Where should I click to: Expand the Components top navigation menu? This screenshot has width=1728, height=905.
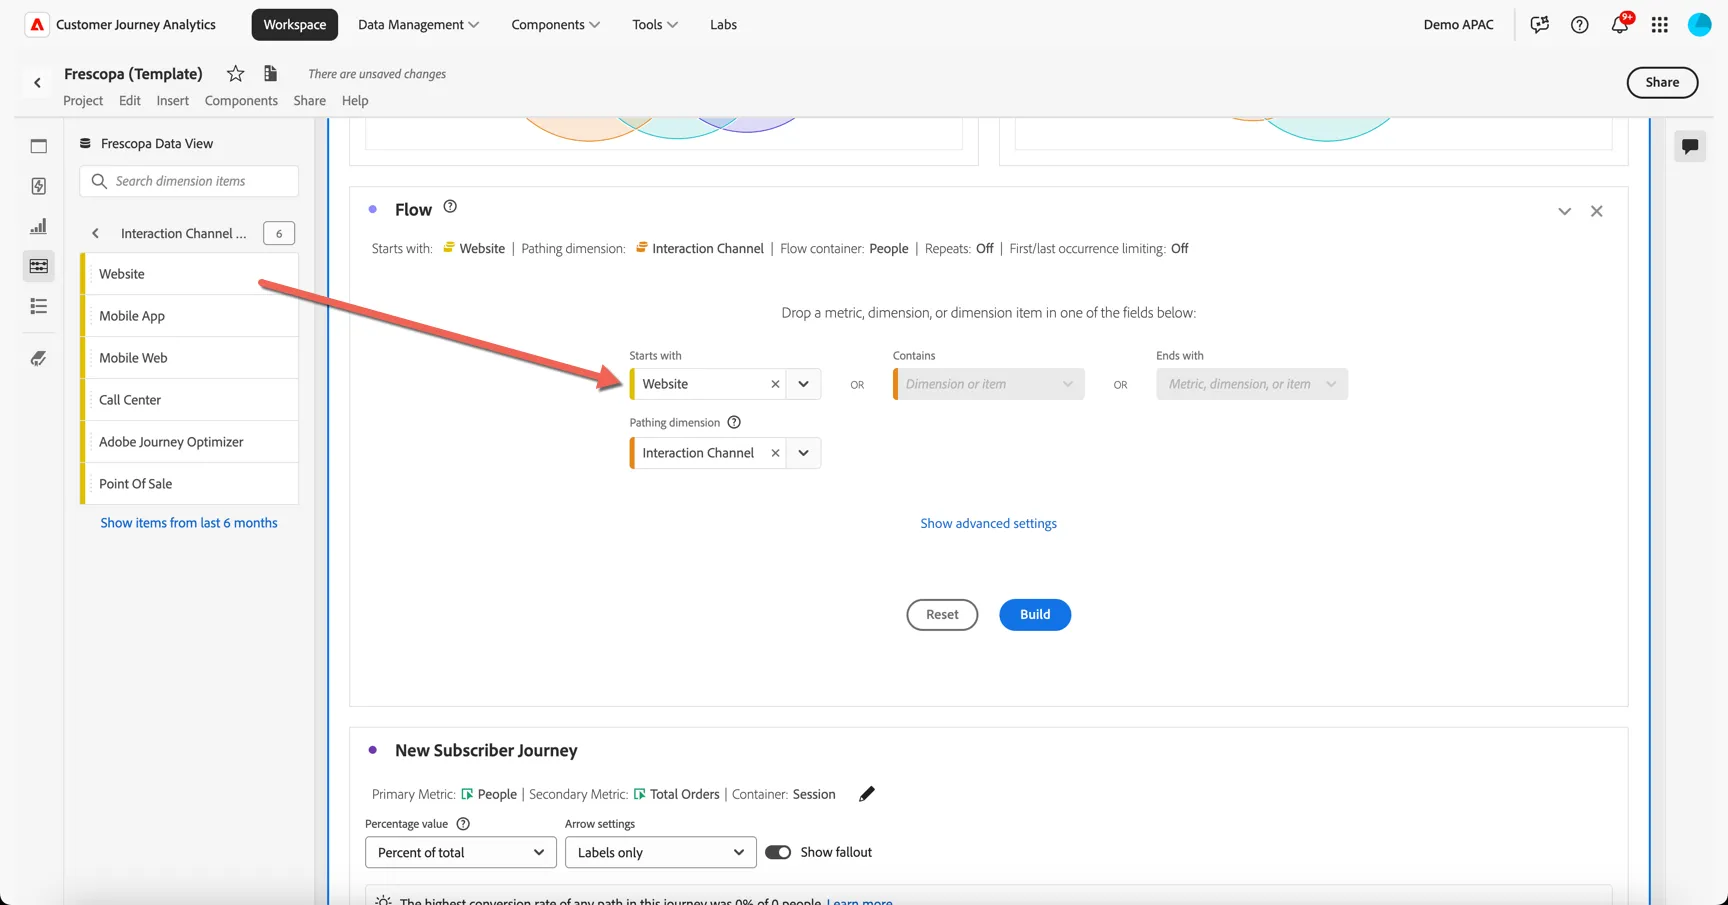click(x=556, y=25)
